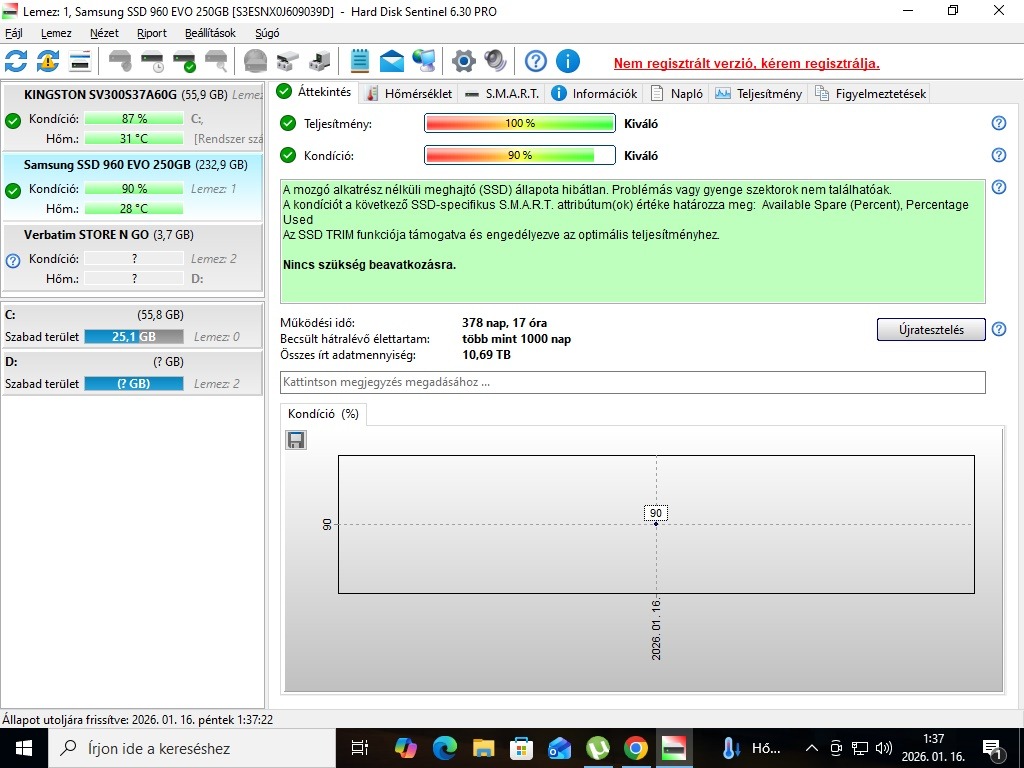Click the open-drawer disk toolbar icon

click(287, 61)
